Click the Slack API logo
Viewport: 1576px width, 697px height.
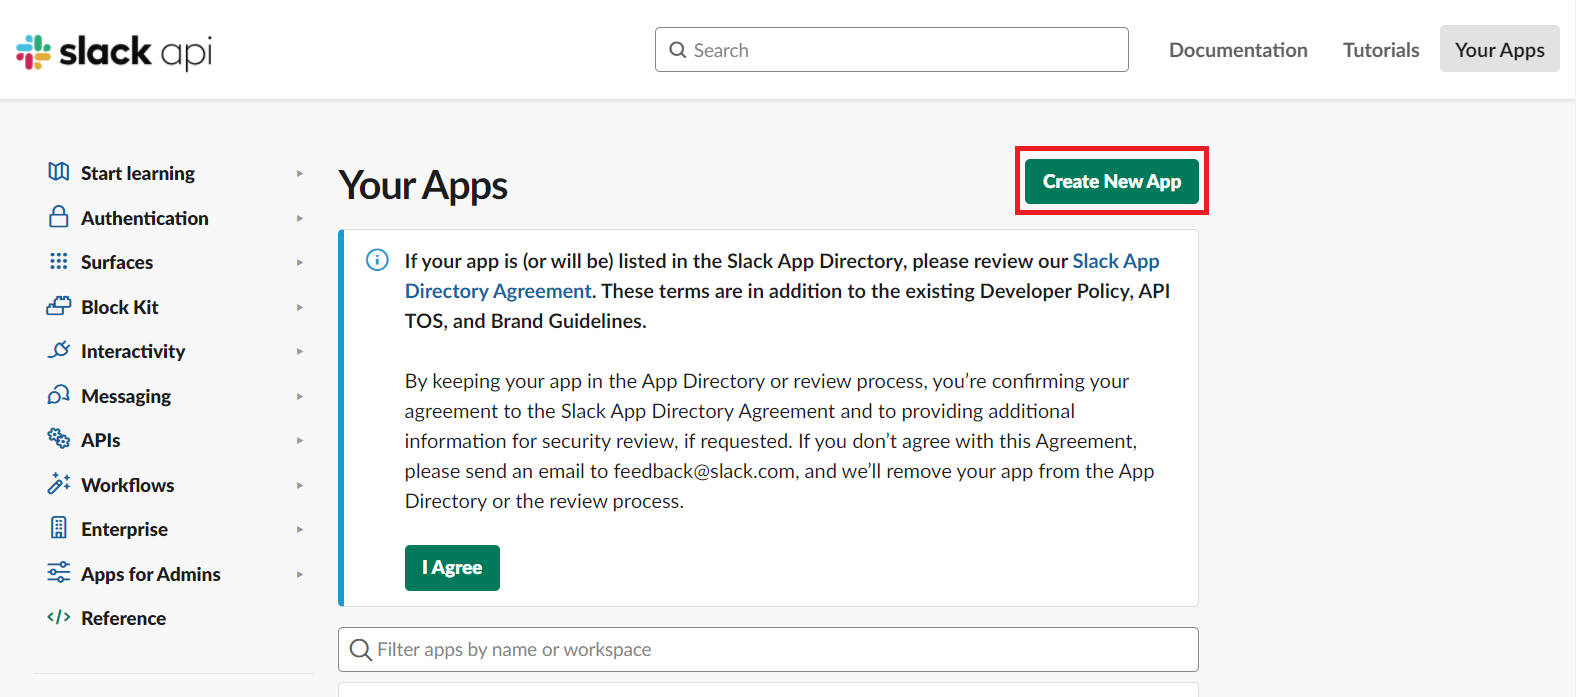(114, 51)
